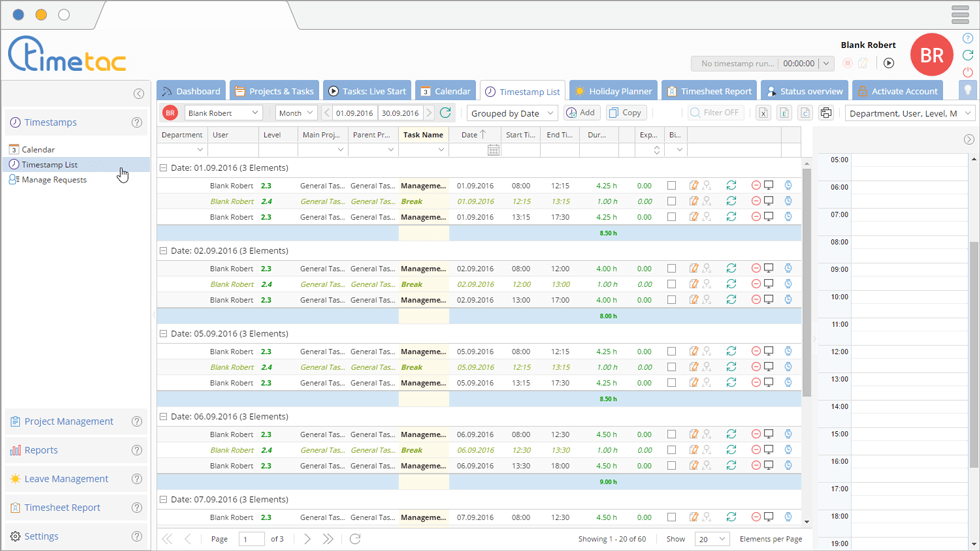The height and width of the screenshot is (551, 980).
Task: Open the Projects & Tasks tab
Action: [273, 91]
